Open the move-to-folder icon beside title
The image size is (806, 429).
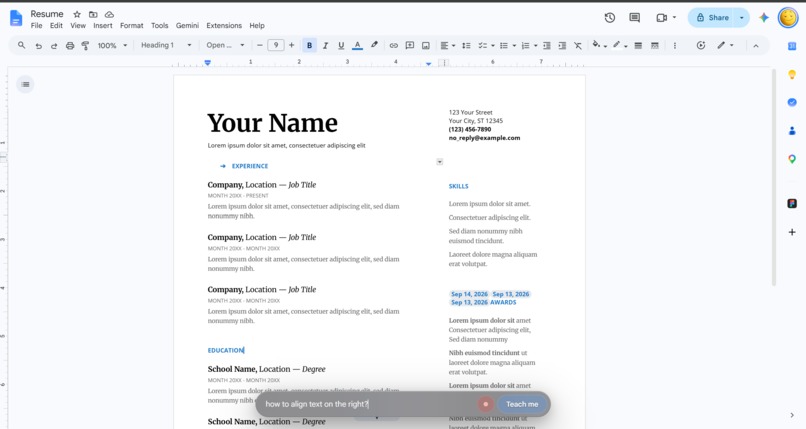pos(93,14)
